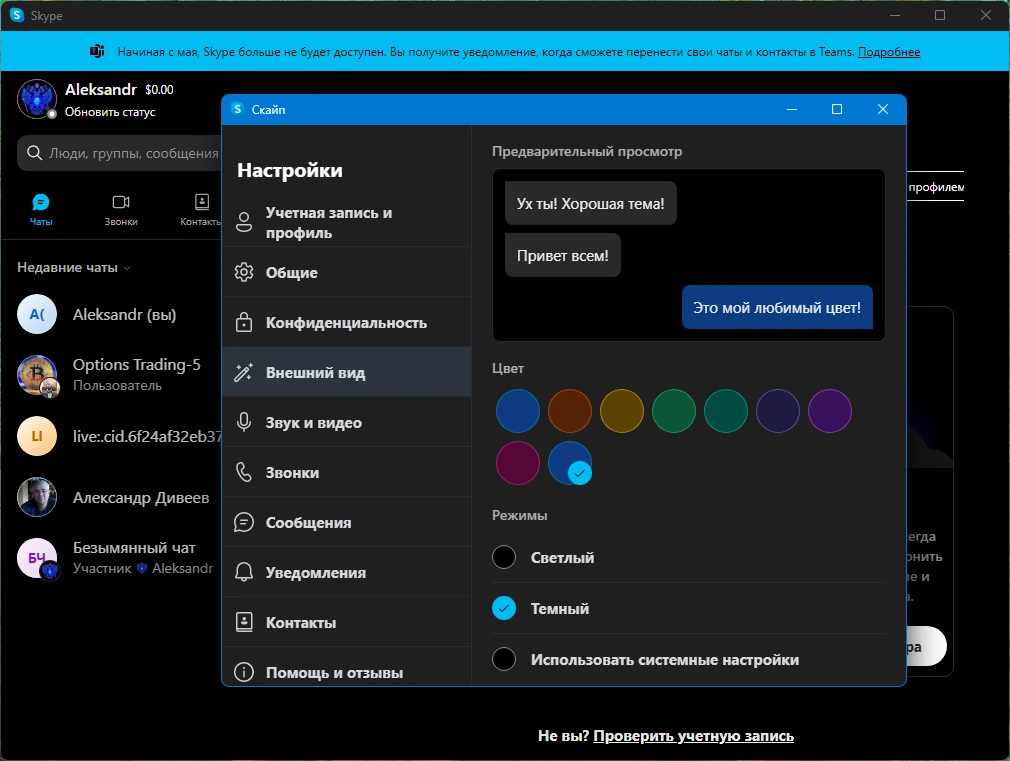
Task: Choose the dark indigo color swatch
Action: pyautogui.click(x=777, y=410)
